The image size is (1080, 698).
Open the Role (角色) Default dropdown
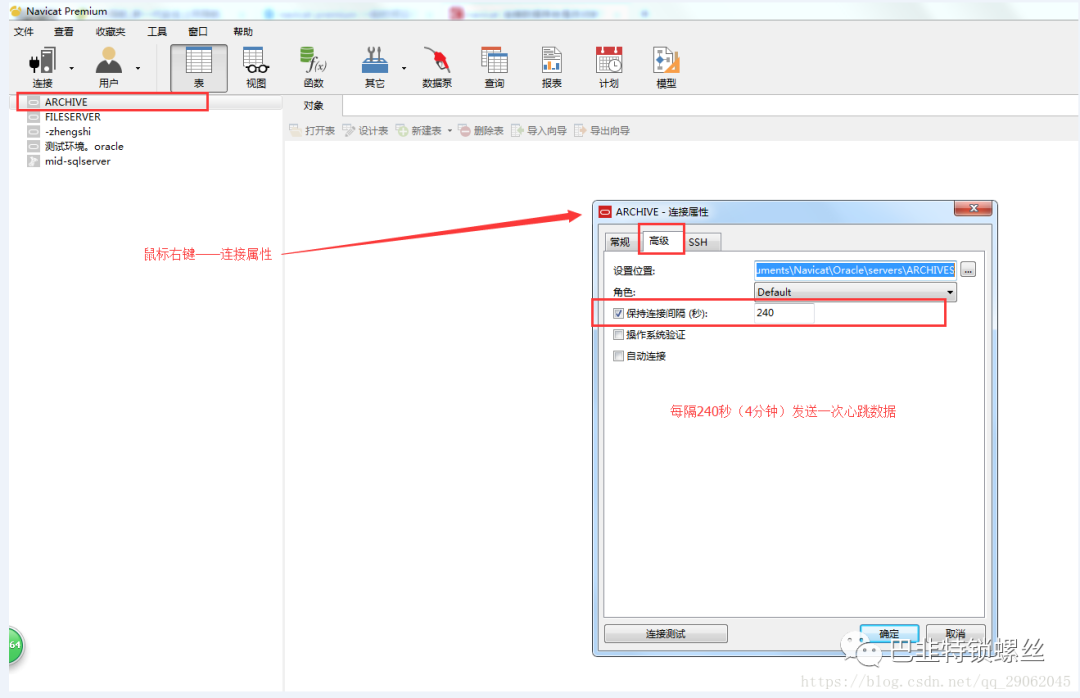click(855, 291)
